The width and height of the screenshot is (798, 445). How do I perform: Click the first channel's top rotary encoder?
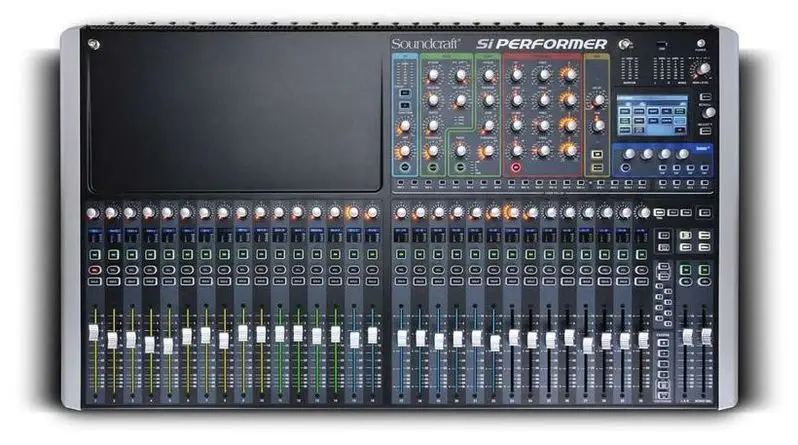93,213
